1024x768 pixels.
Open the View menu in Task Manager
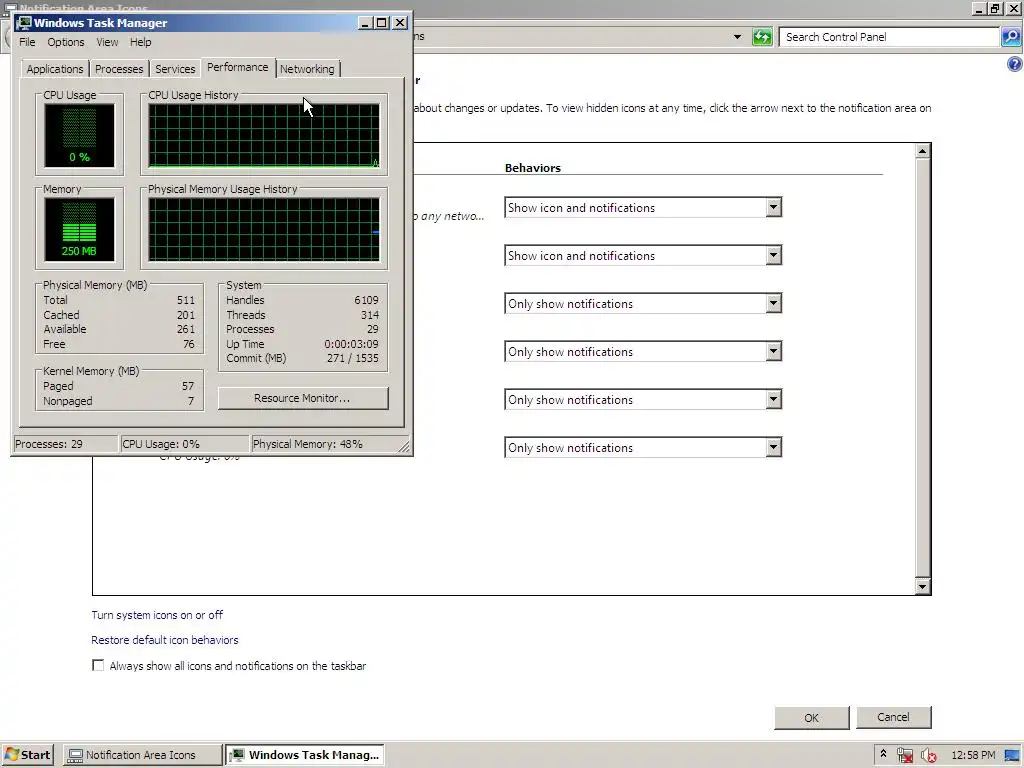coord(107,42)
